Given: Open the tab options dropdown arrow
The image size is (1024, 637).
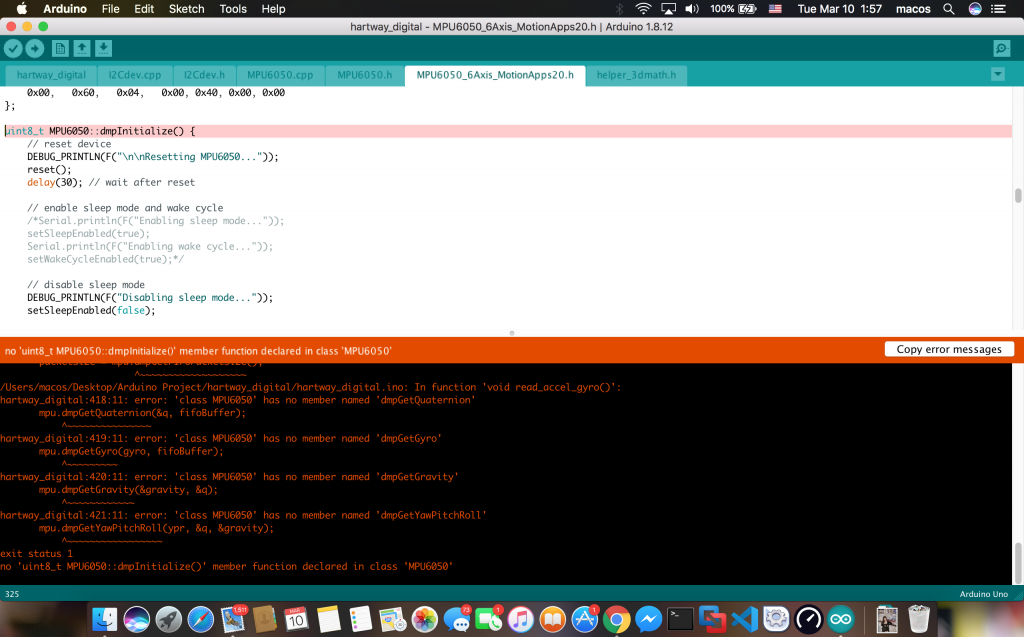Looking at the screenshot, I should (x=998, y=74).
